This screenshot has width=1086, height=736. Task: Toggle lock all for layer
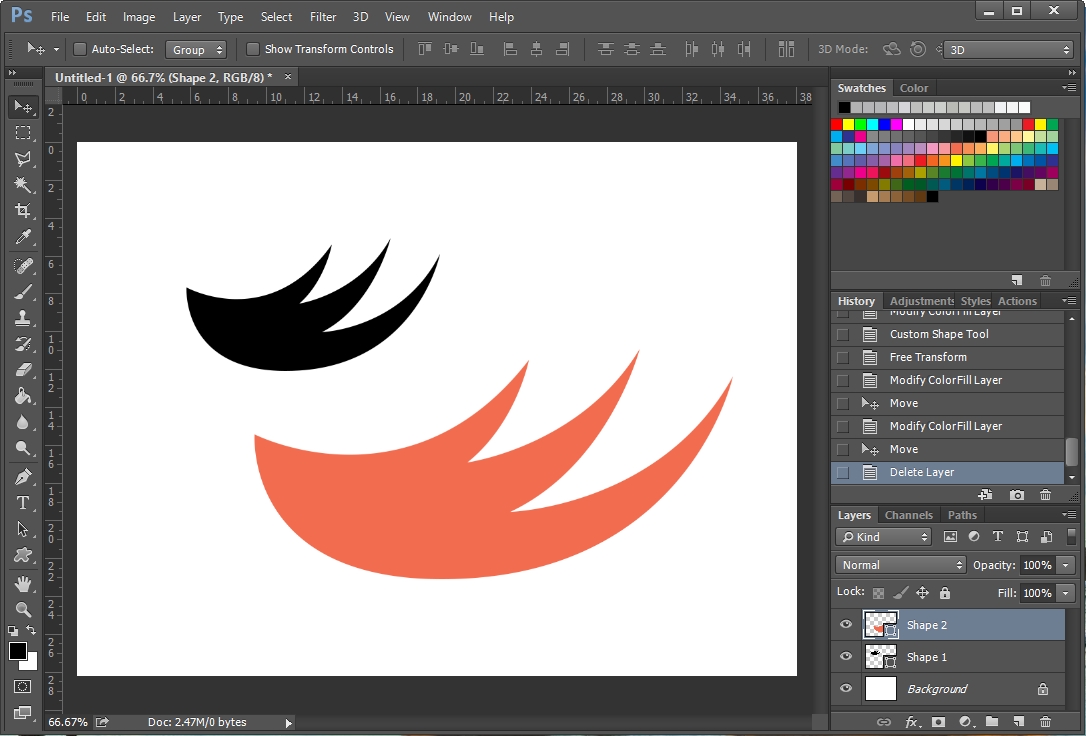coord(945,593)
